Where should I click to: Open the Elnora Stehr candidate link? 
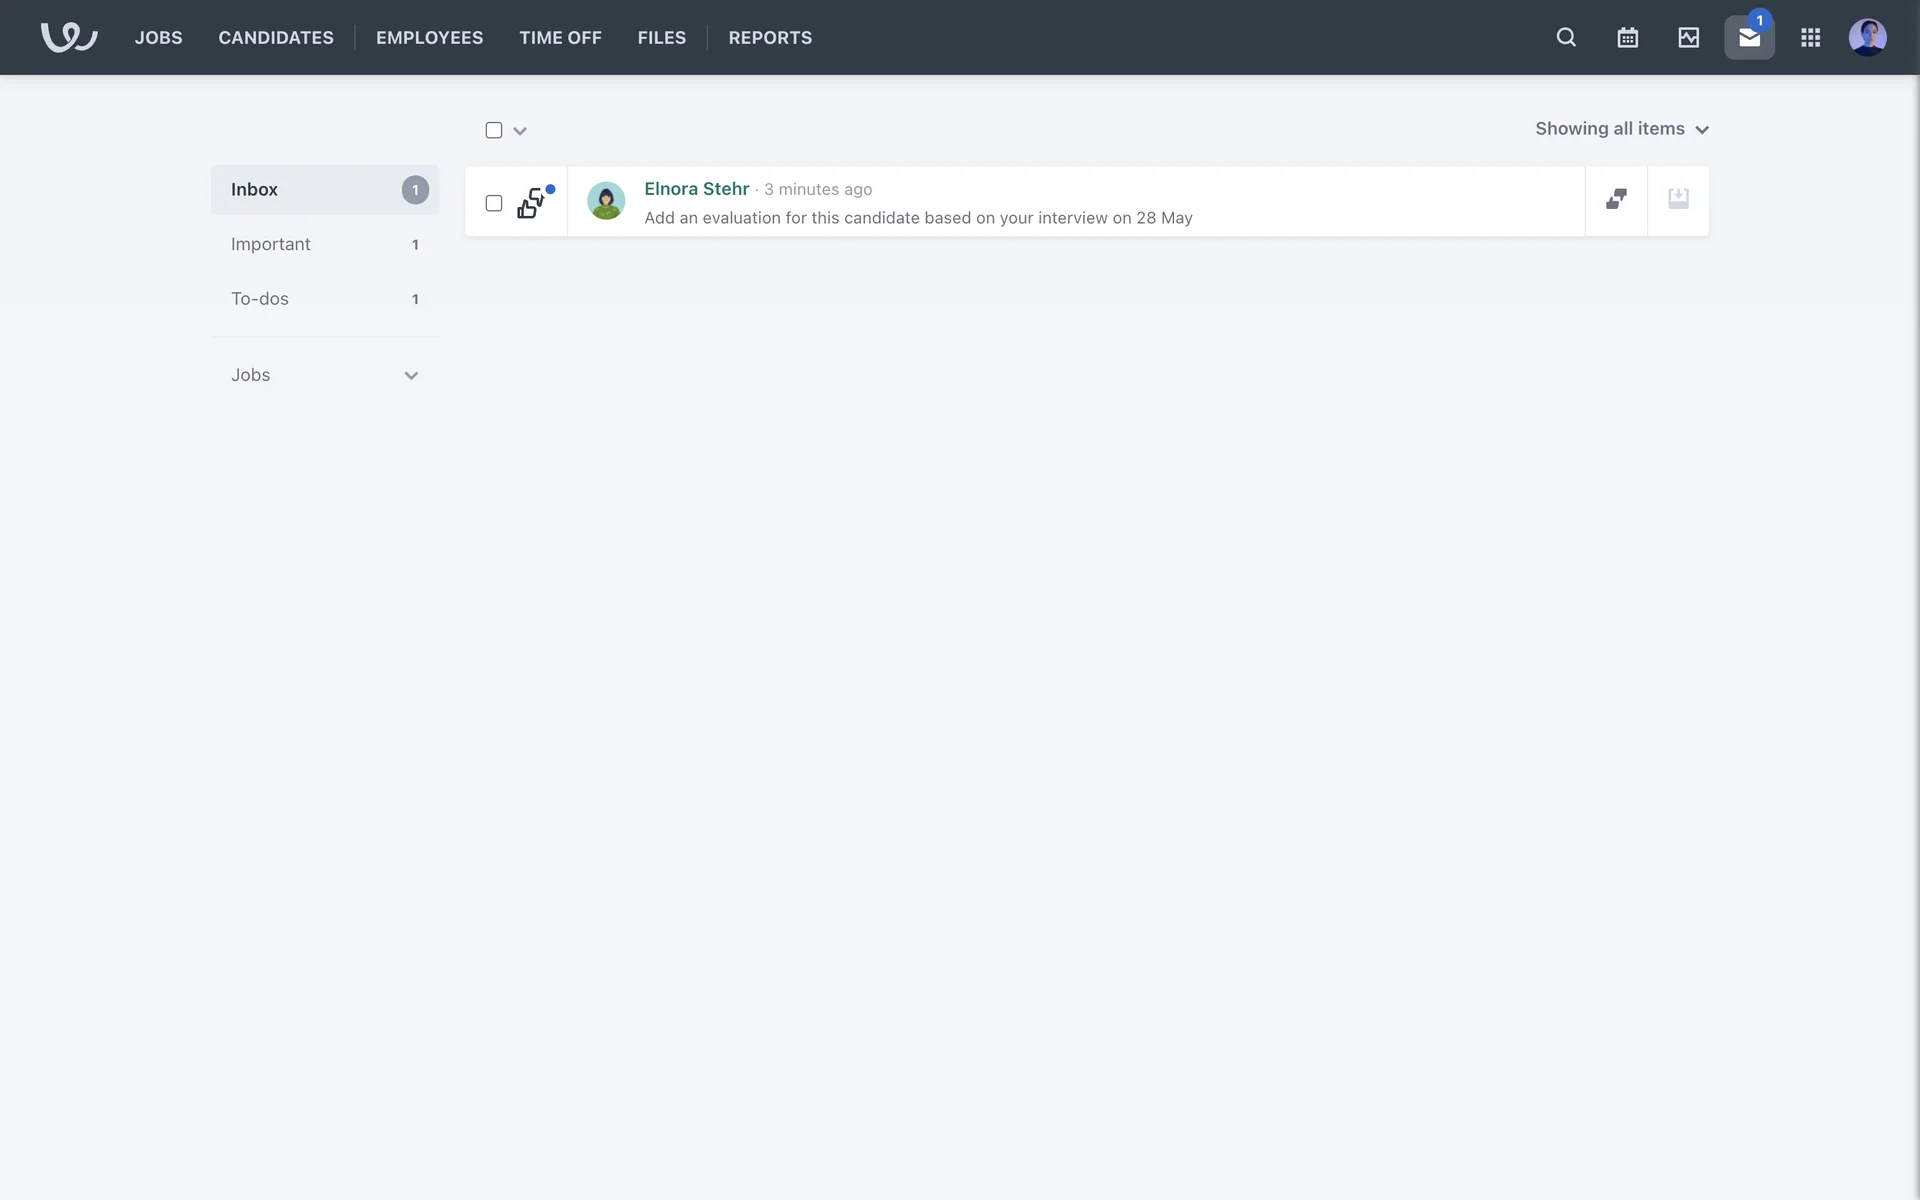pyautogui.click(x=696, y=189)
